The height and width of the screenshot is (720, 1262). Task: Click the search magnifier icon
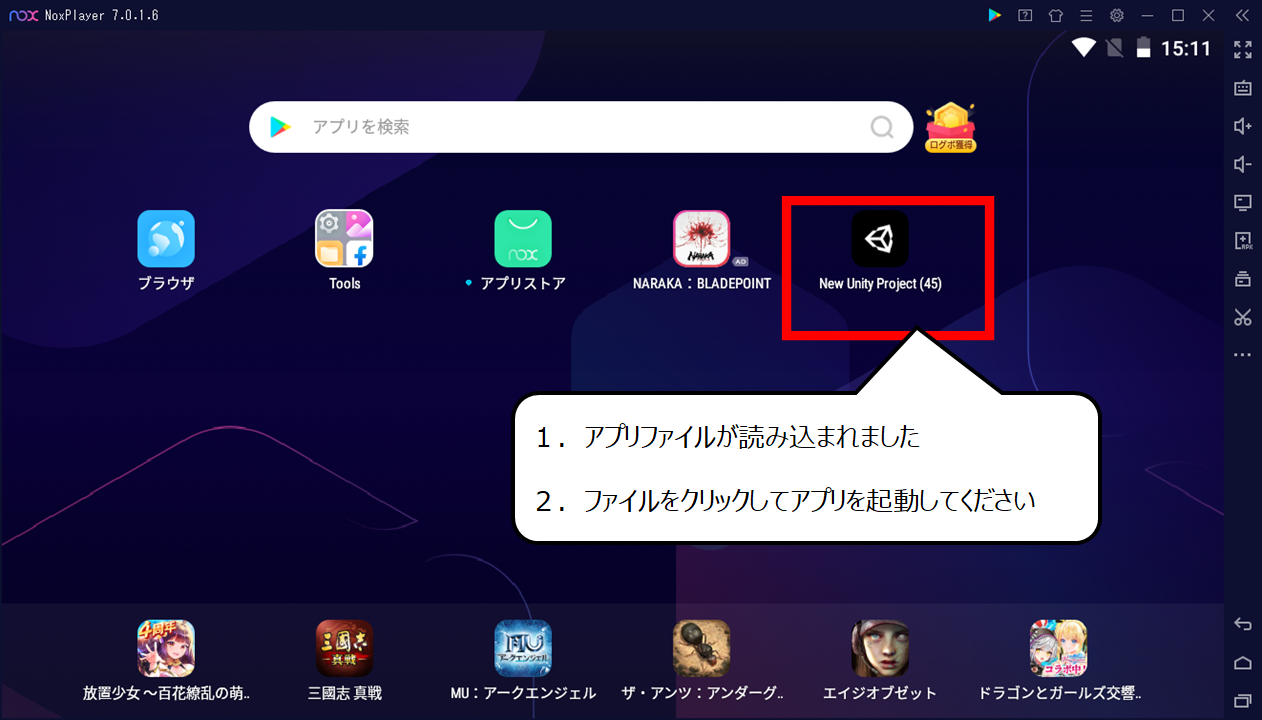pos(881,127)
